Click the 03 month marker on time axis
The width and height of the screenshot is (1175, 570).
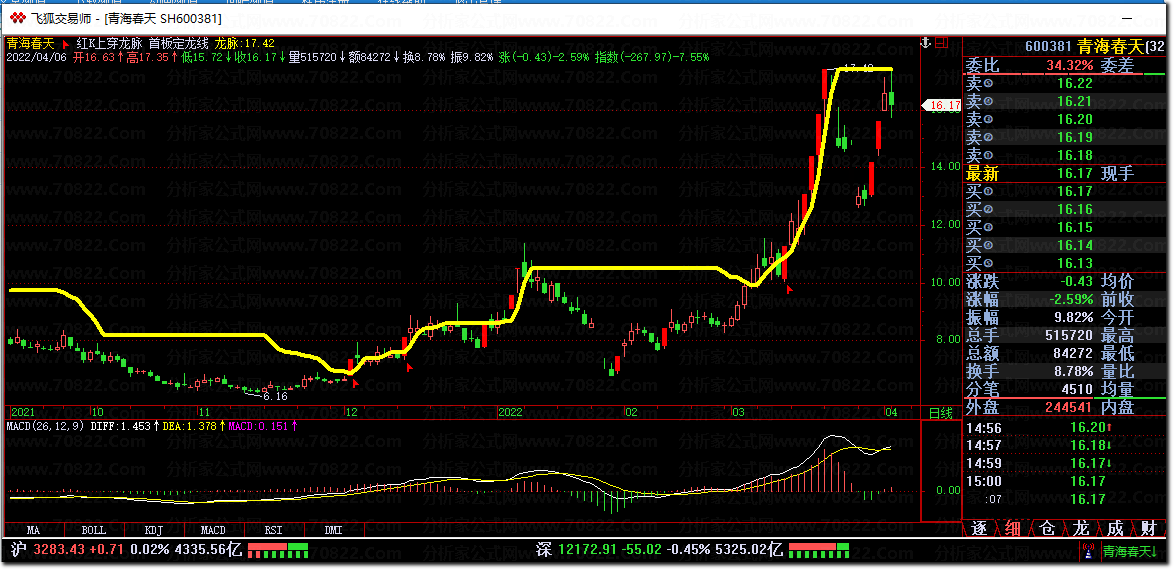coord(739,412)
